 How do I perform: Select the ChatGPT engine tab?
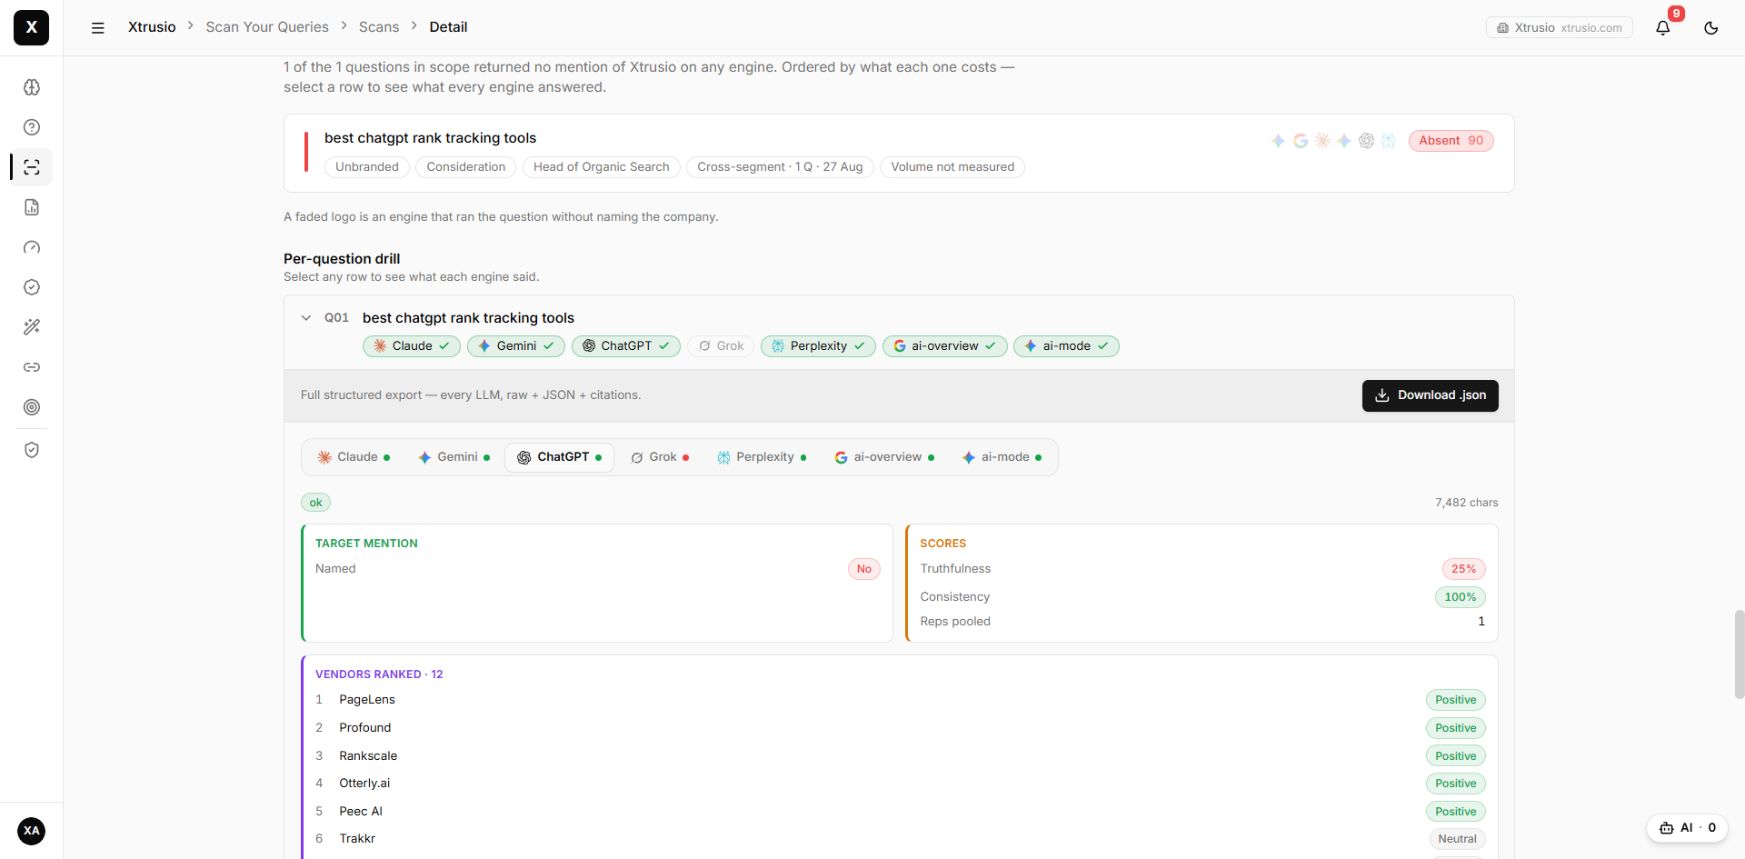[559, 457]
